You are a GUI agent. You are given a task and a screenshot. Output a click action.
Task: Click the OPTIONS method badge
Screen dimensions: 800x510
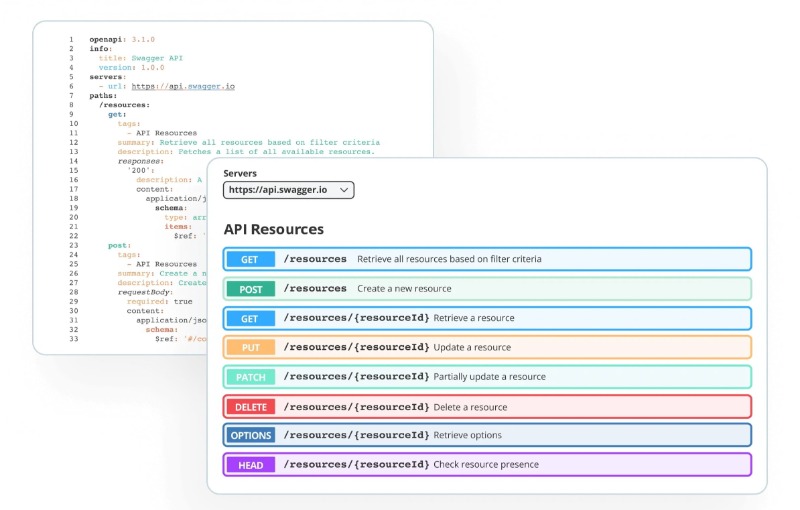point(251,436)
